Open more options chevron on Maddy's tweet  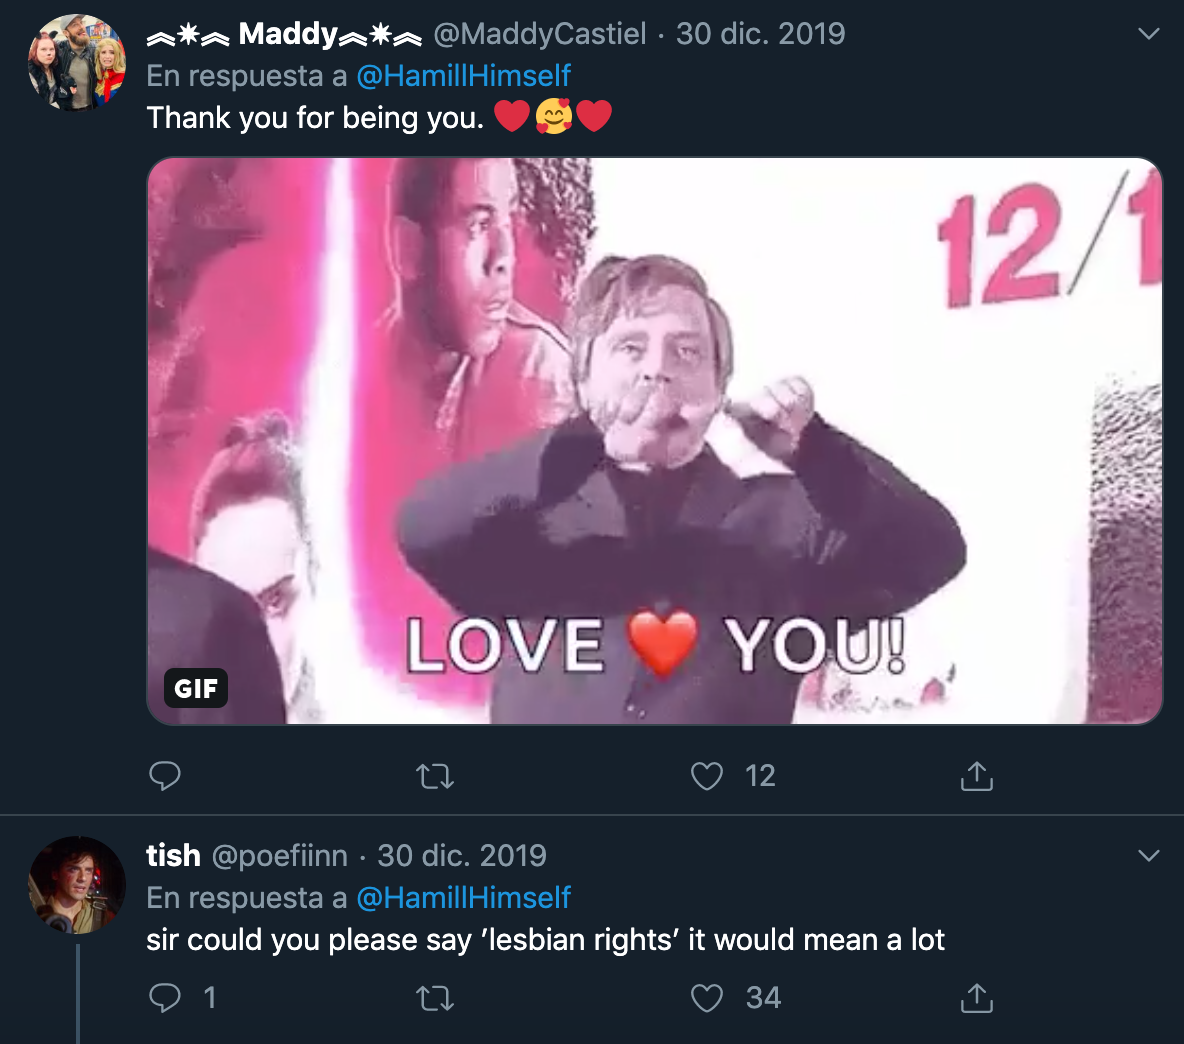(x=1149, y=34)
